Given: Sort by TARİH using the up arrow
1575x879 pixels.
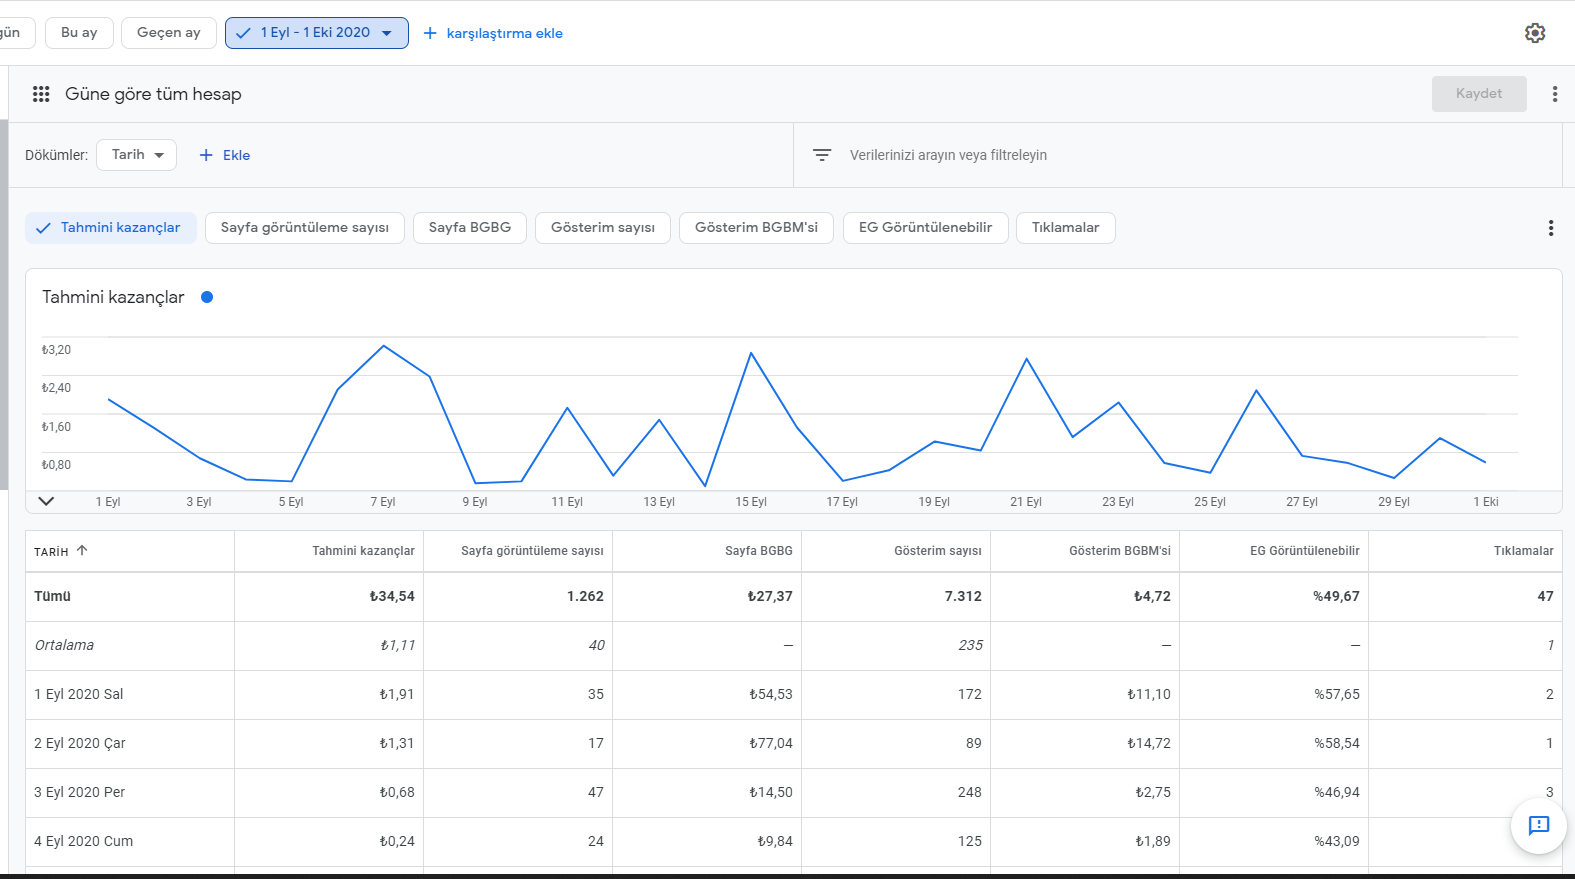Looking at the screenshot, I should point(82,551).
